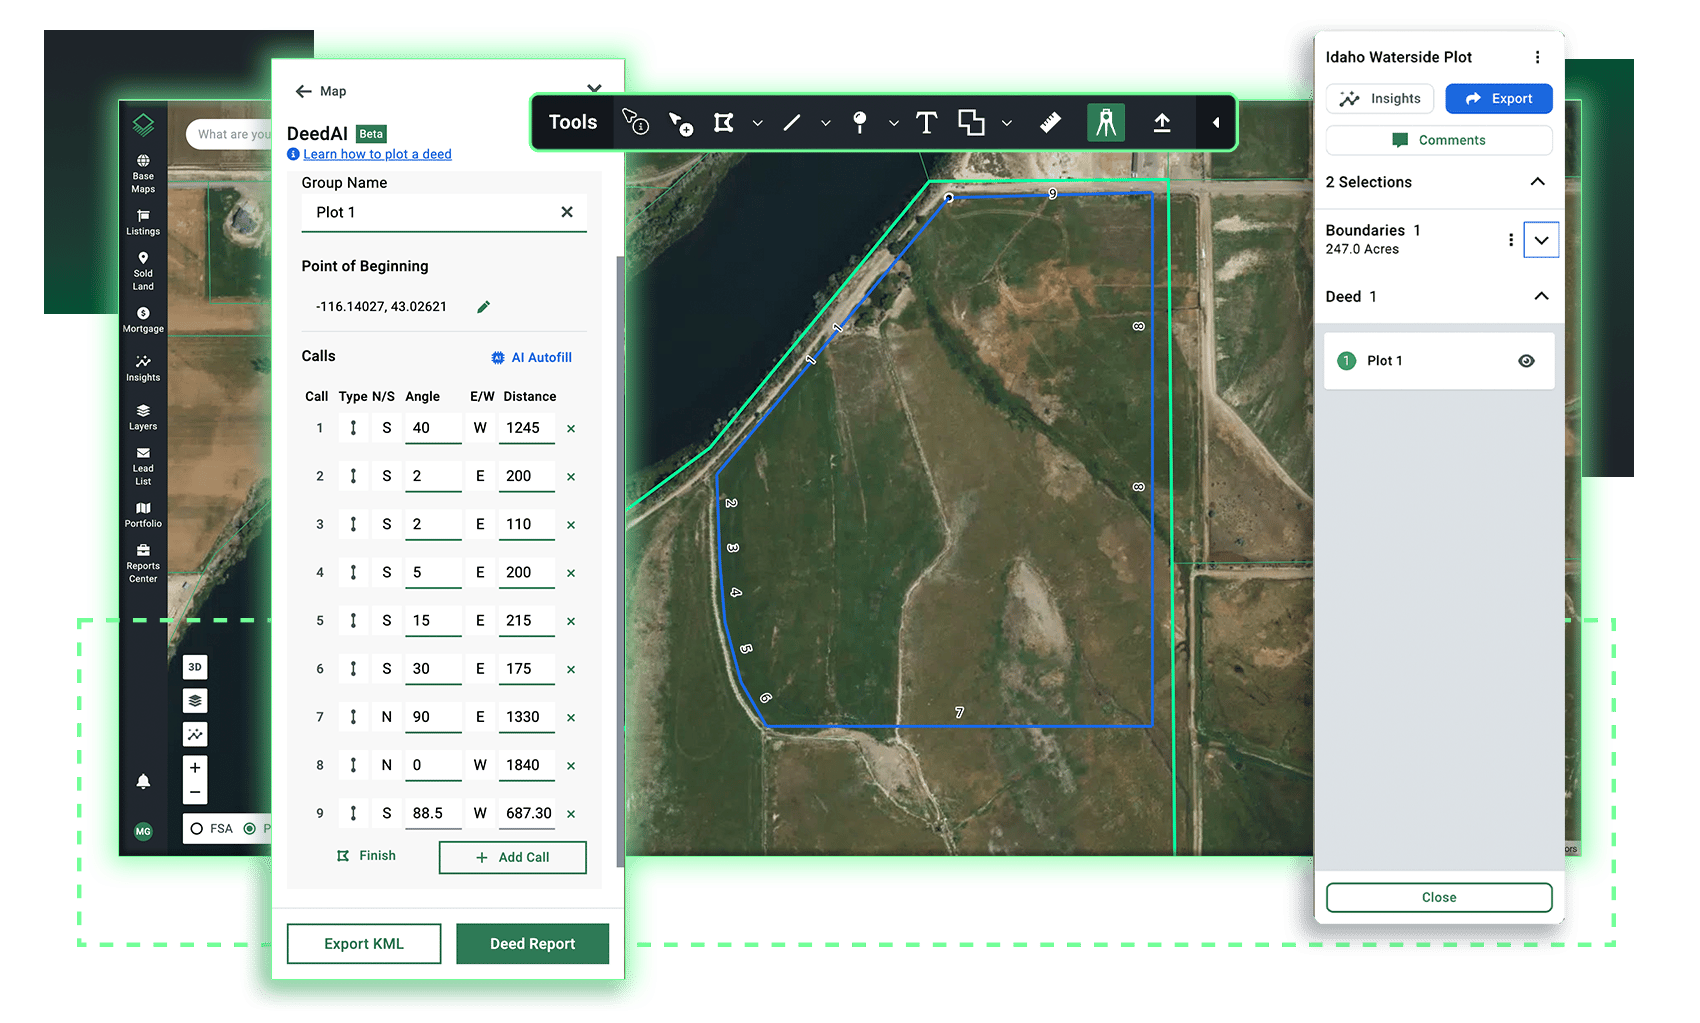
Task: Collapse the DeedAI panel chevron
Action: pos(594,88)
